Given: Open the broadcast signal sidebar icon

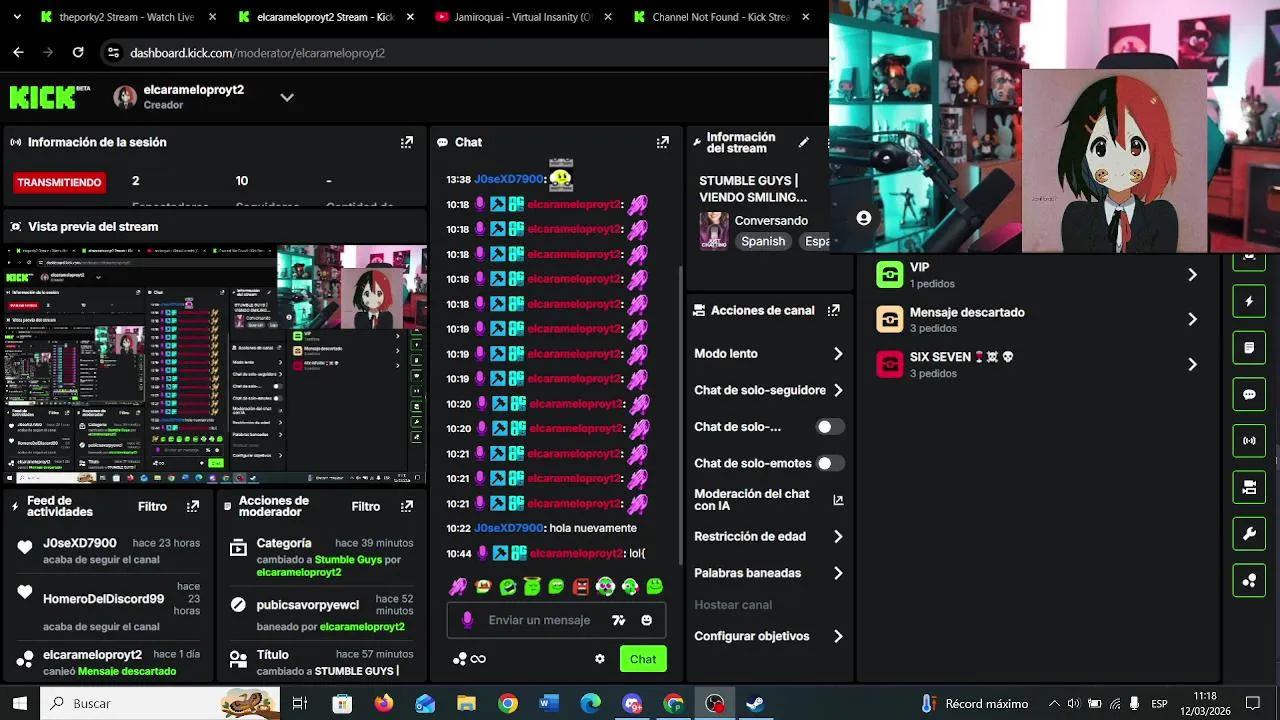Looking at the screenshot, I should point(1249,441).
